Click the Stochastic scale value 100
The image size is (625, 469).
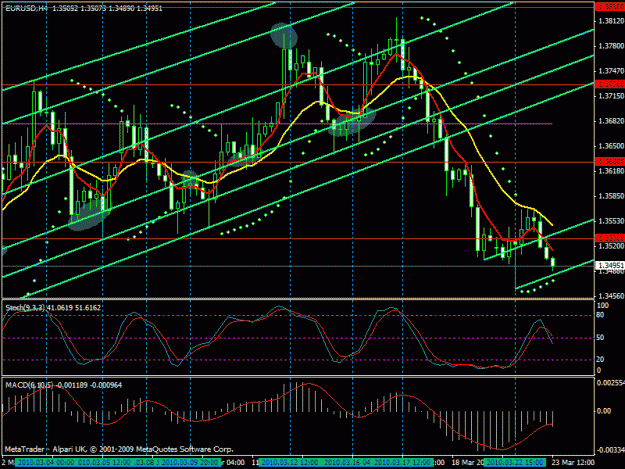[x=602, y=305]
